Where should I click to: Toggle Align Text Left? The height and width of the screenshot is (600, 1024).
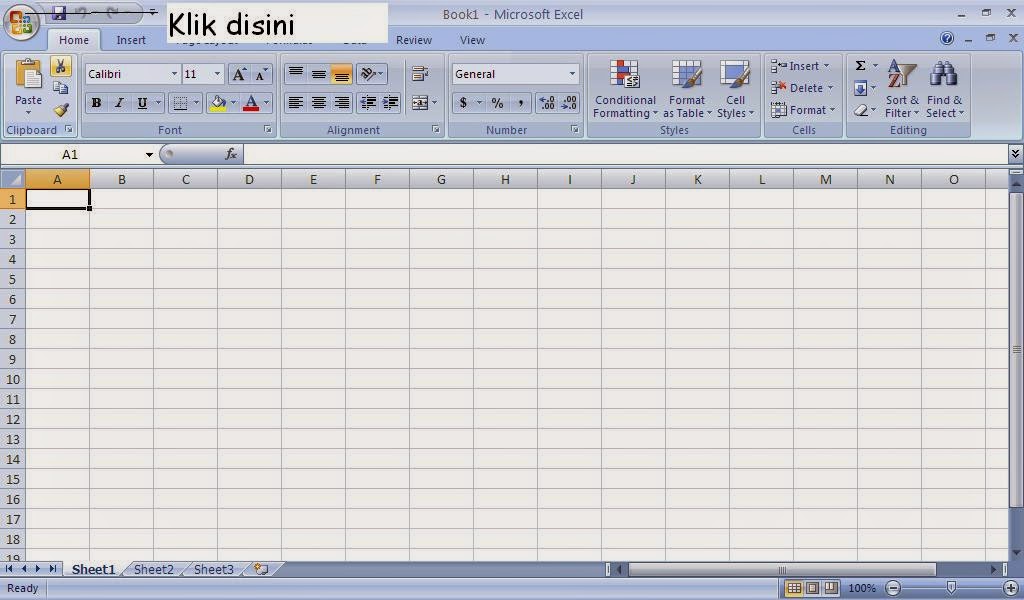click(296, 103)
